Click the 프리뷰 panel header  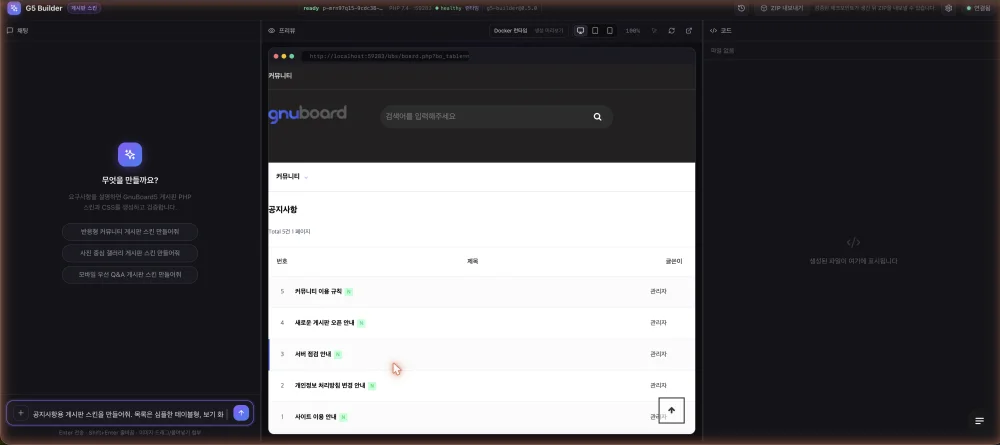tap(282, 31)
